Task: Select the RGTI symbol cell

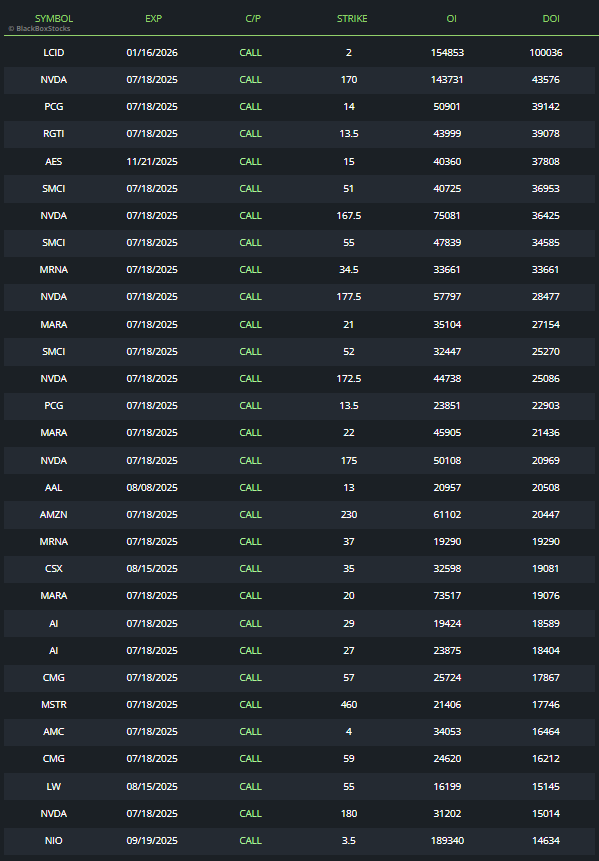Action: (x=54, y=133)
